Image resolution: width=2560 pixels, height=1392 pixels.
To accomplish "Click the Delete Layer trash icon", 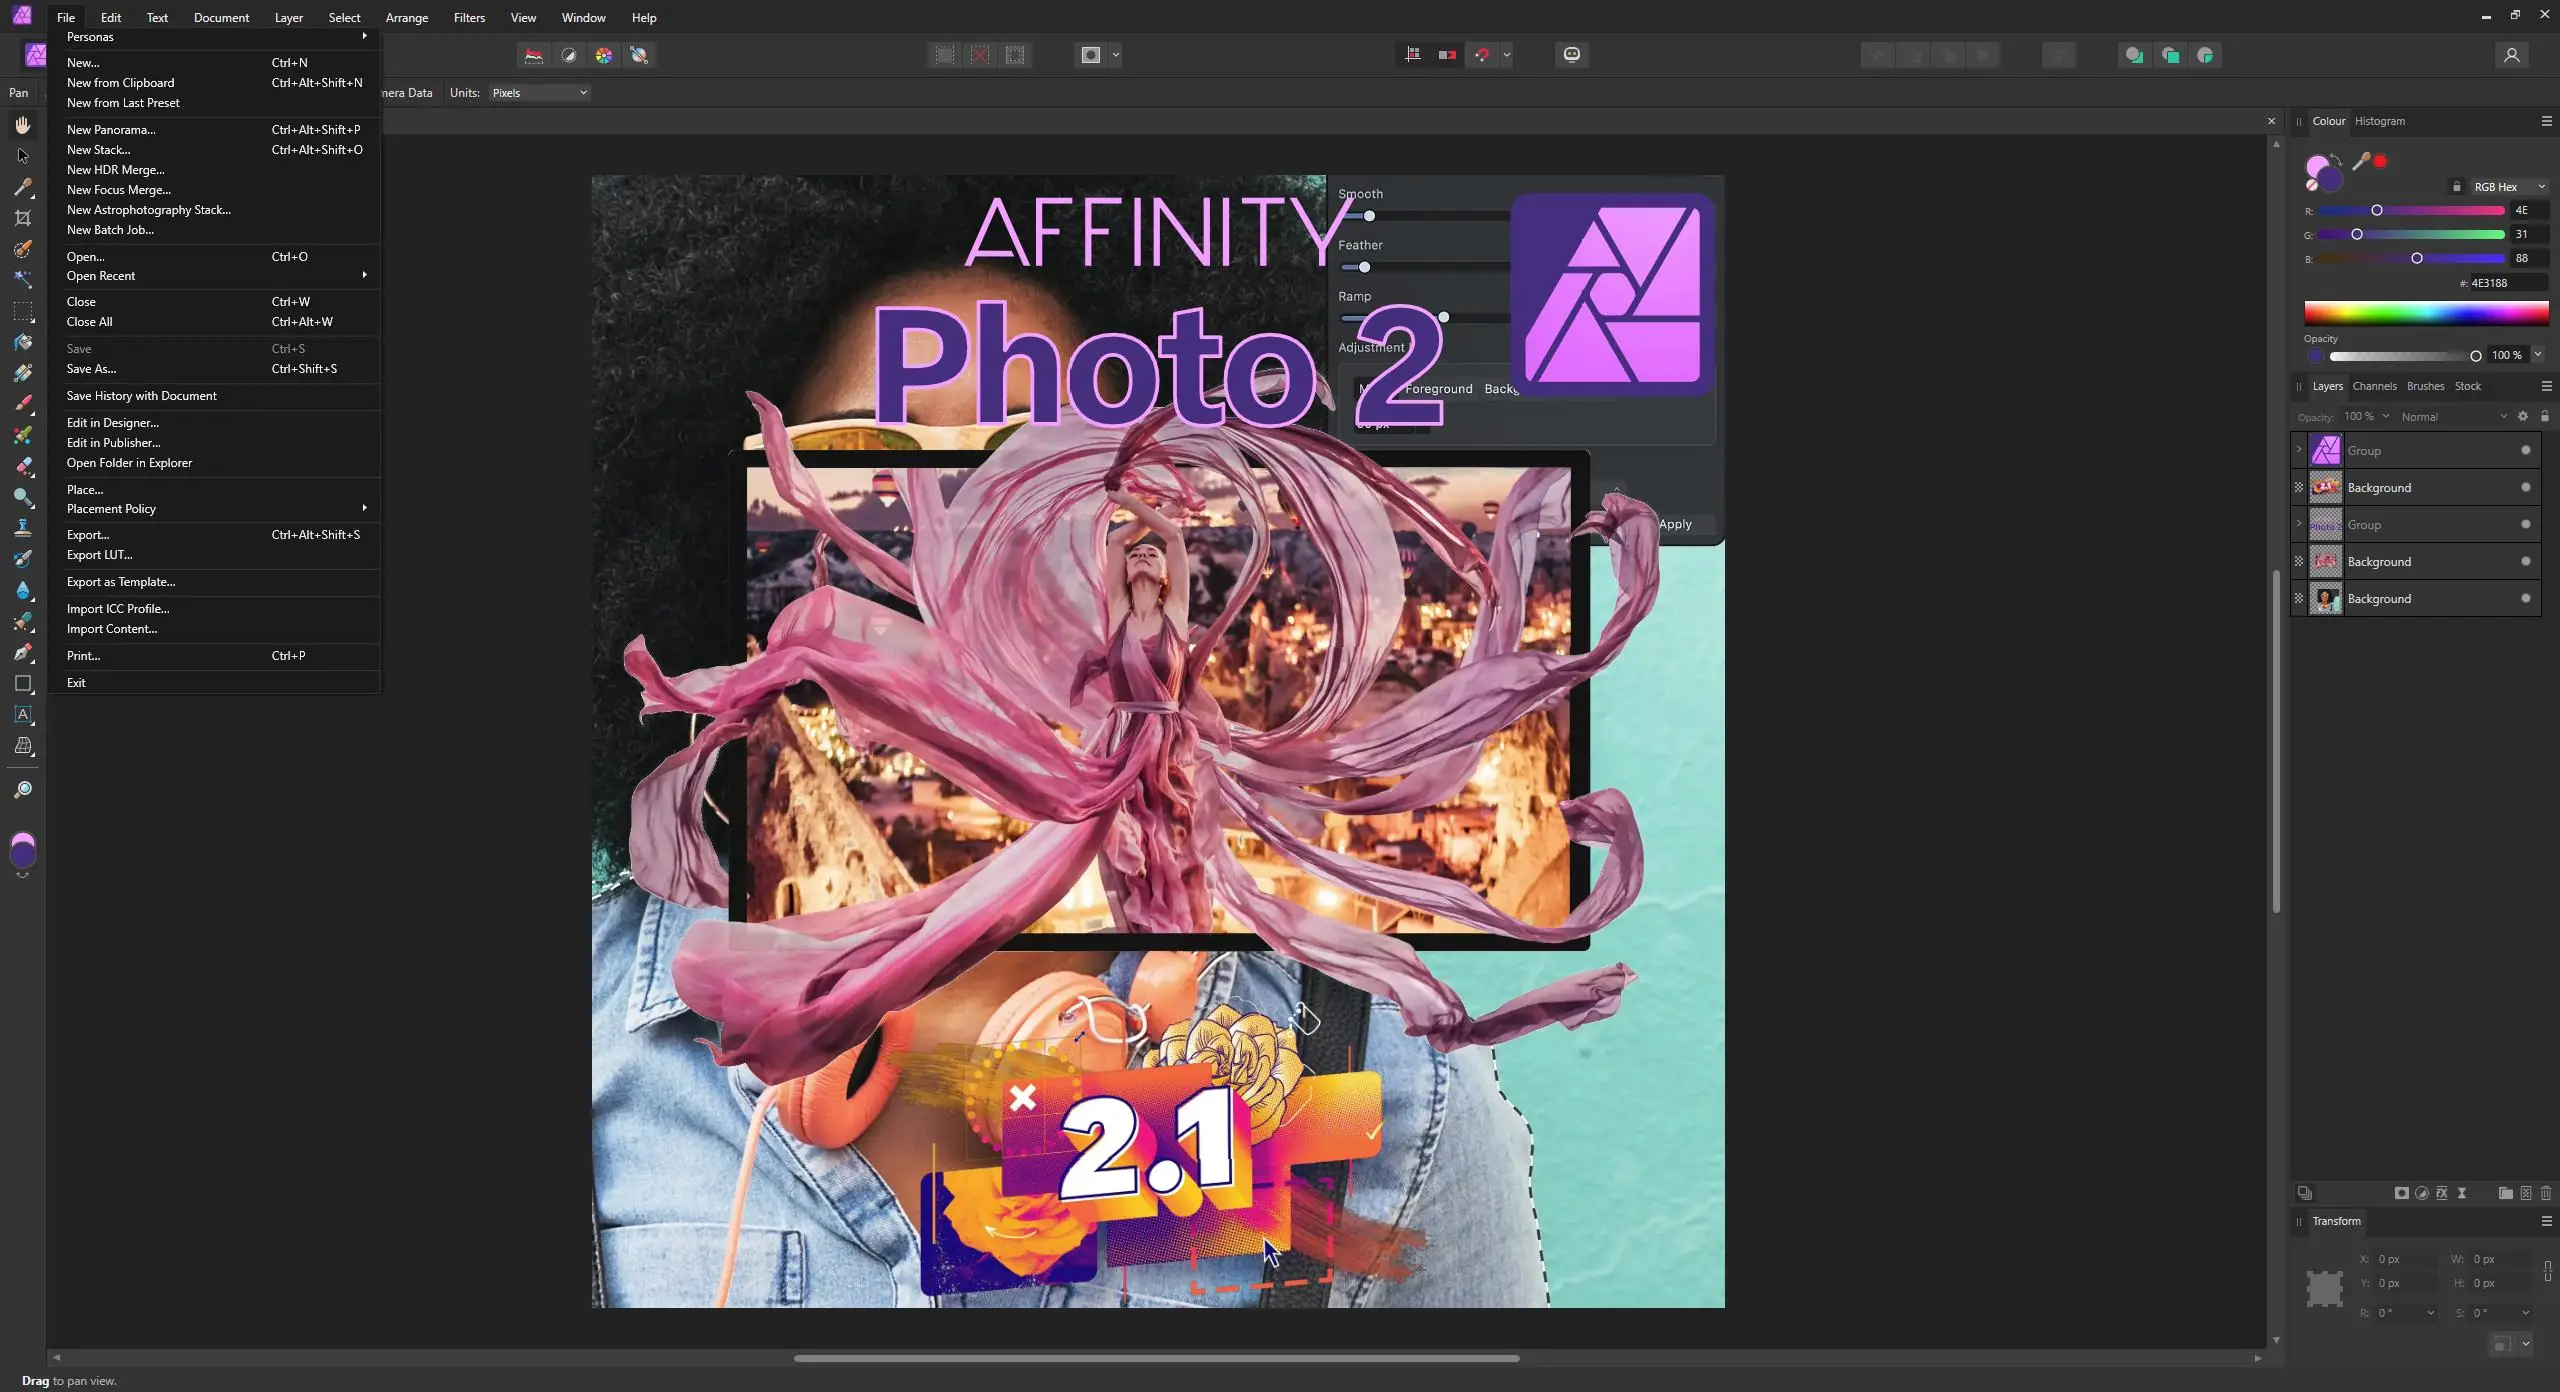I will 2546,1193.
